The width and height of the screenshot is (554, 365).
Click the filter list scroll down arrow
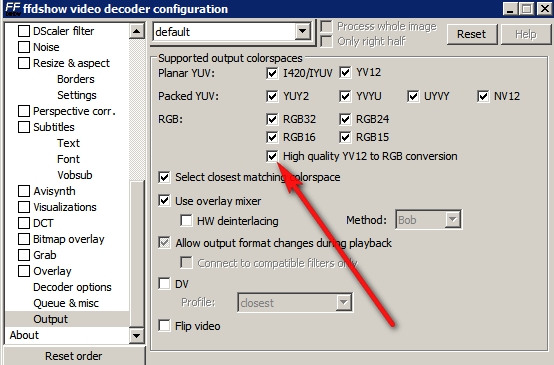(137, 335)
